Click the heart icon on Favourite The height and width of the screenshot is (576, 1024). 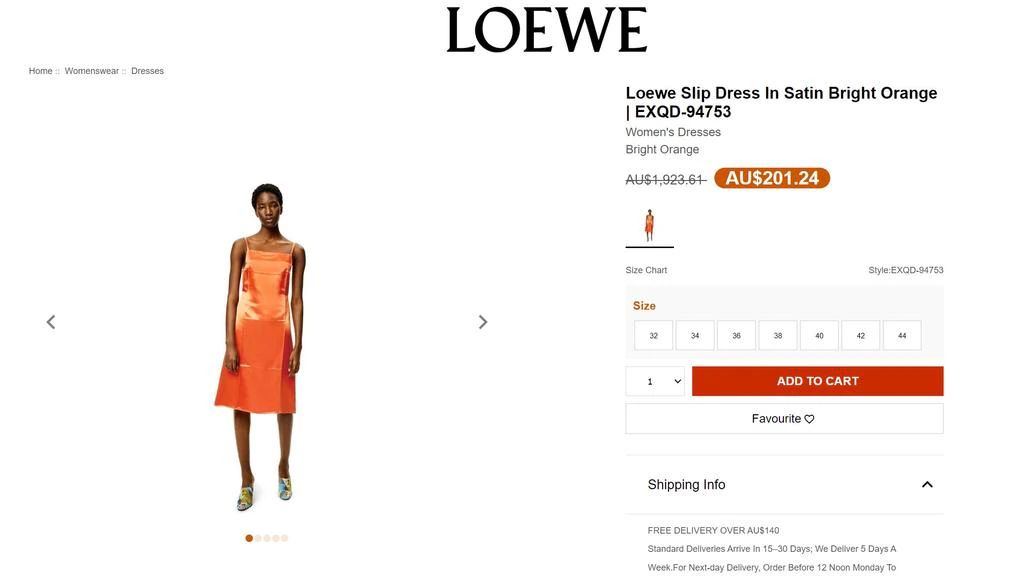coord(809,419)
